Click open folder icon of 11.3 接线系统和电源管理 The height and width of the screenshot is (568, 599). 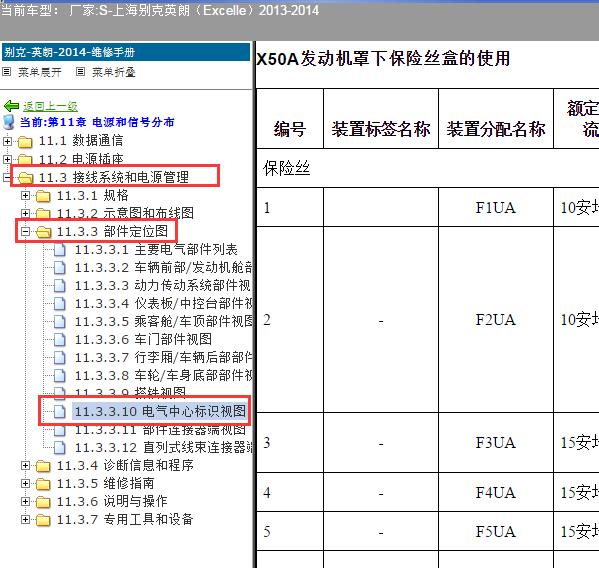(25, 178)
